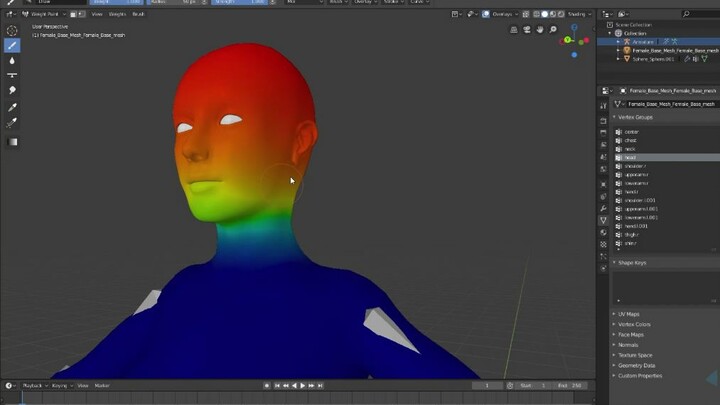Select the Smear tool in left toolbar
The image size is (720, 405).
12,90
